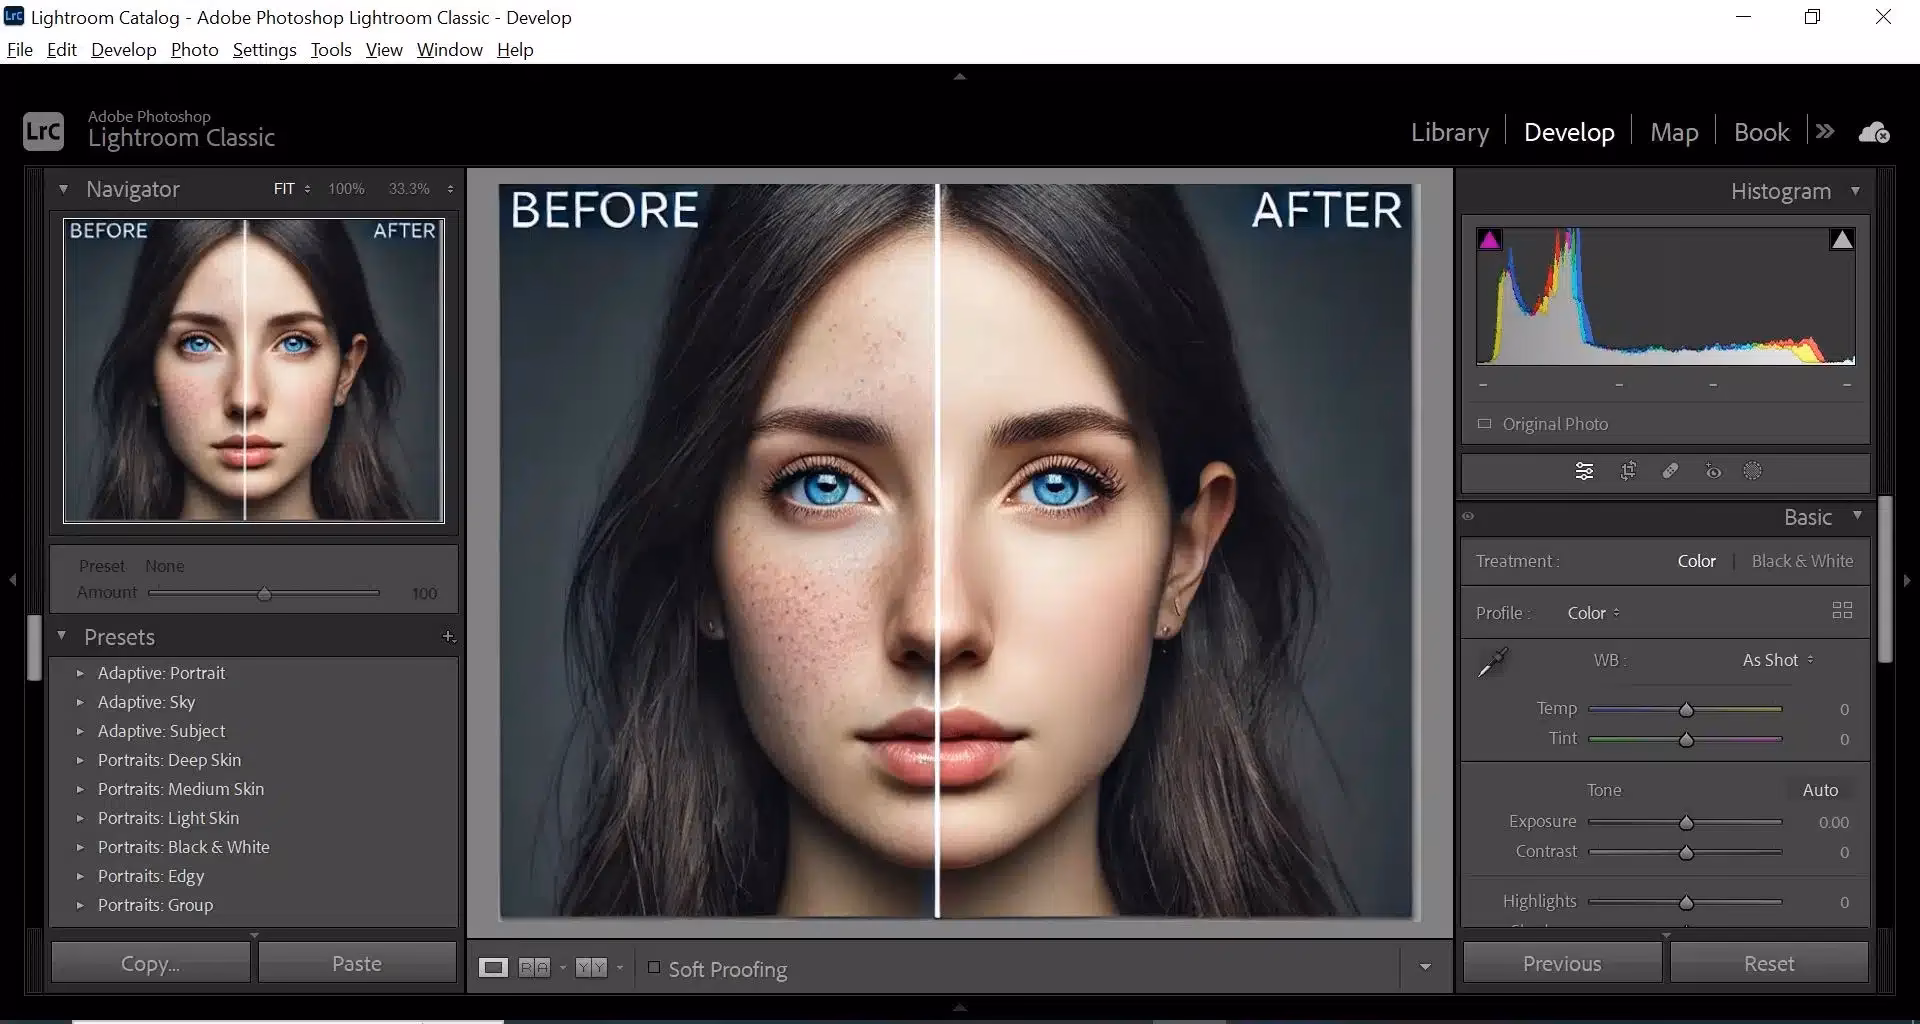
Task: Pick the White Balance eyedropper
Action: click(1492, 661)
